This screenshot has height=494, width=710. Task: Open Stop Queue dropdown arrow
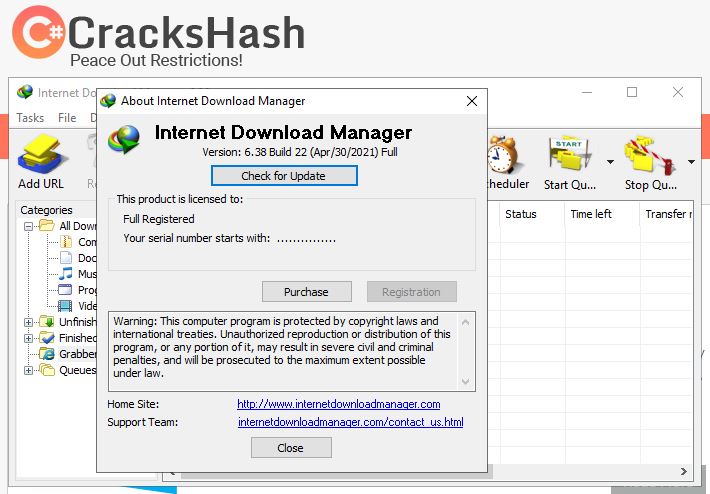(691, 162)
